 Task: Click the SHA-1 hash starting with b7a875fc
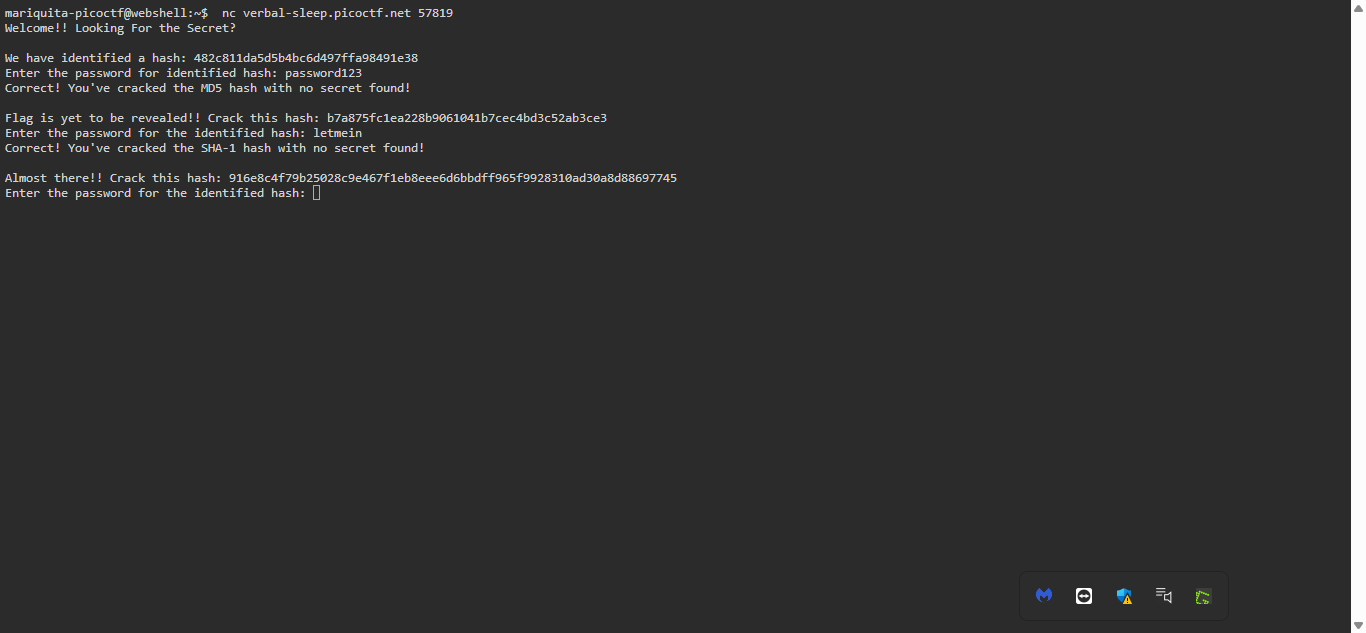click(x=467, y=118)
